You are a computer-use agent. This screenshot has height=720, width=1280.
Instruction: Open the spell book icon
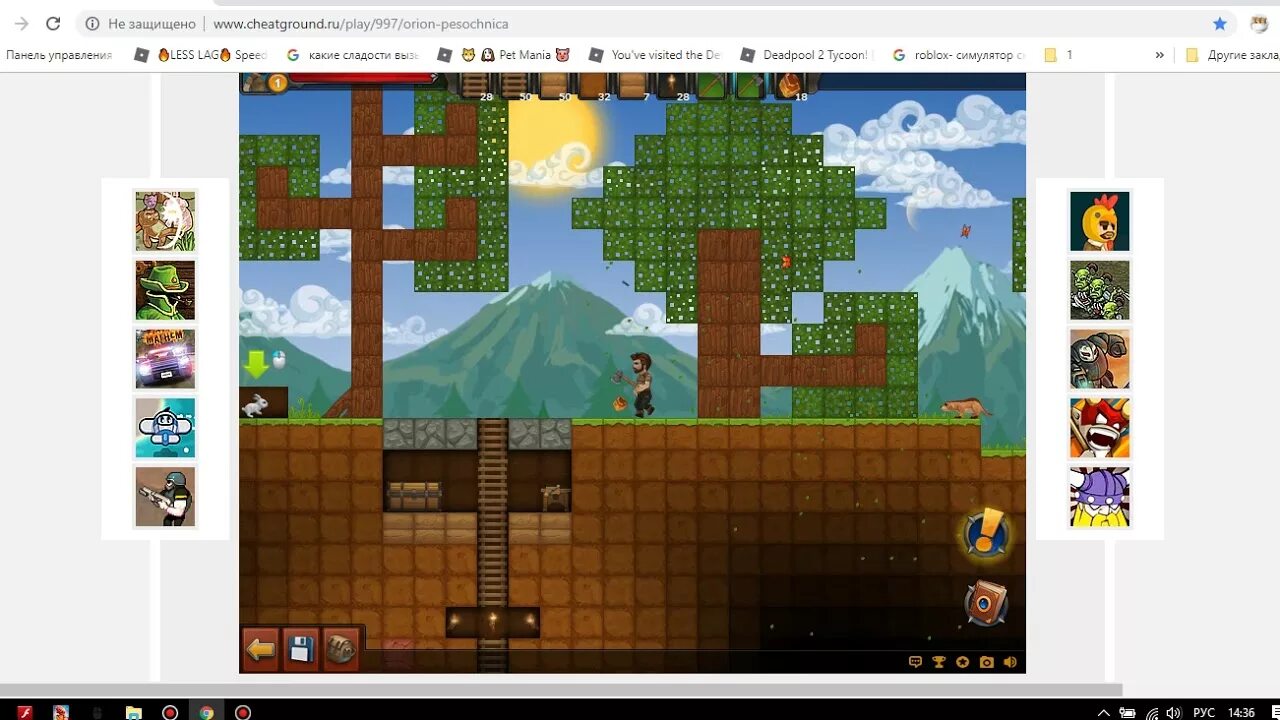(986, 603)
